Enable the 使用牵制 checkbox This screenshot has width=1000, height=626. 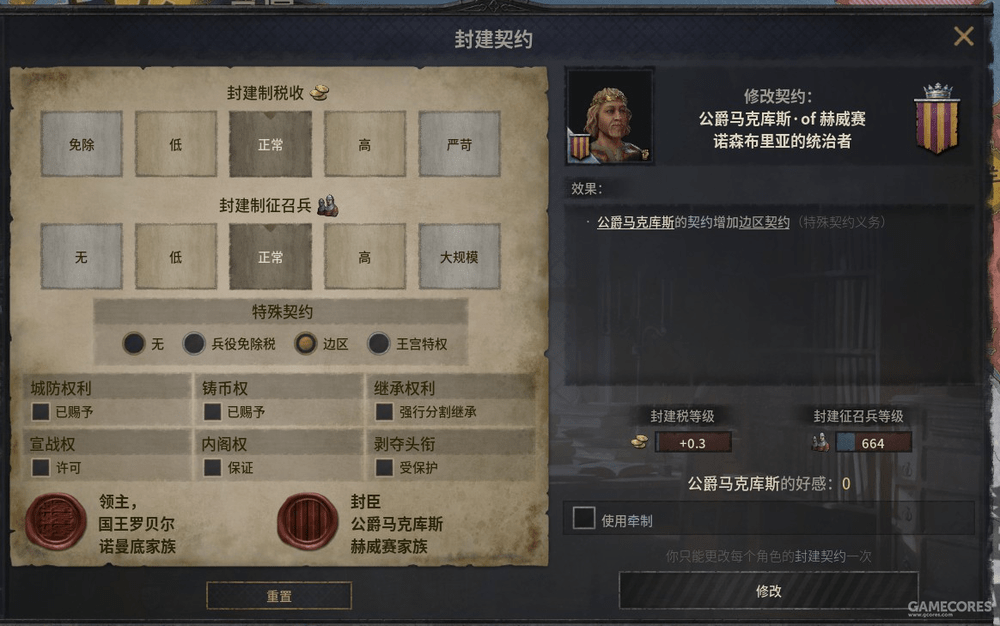[584, 518]
